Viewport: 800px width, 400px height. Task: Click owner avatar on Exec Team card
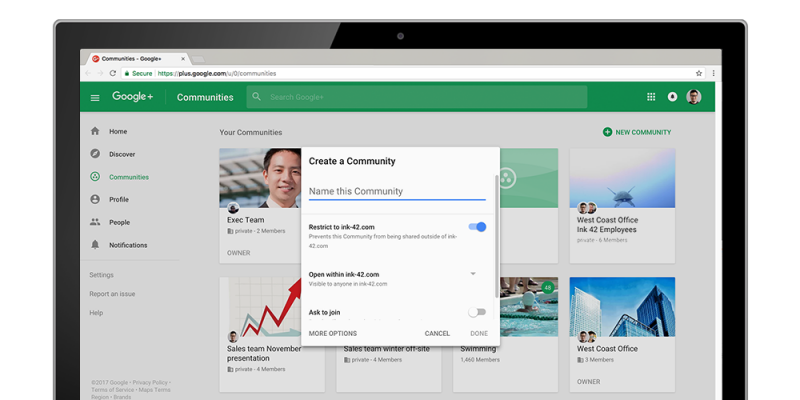click(233, 208)
